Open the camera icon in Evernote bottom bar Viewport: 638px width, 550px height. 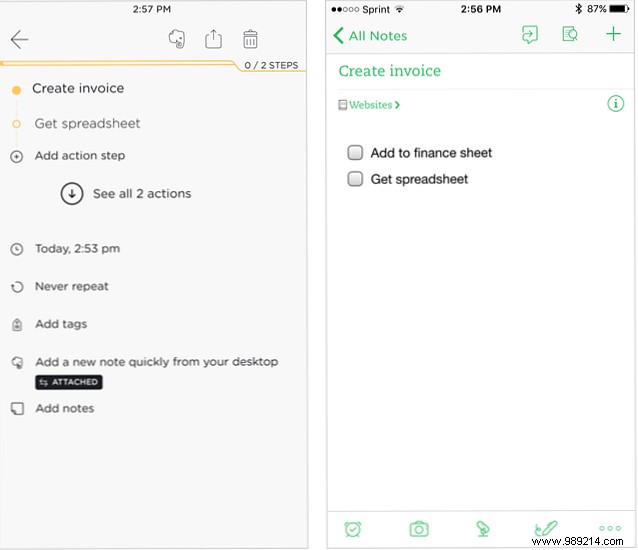point(419,529)
